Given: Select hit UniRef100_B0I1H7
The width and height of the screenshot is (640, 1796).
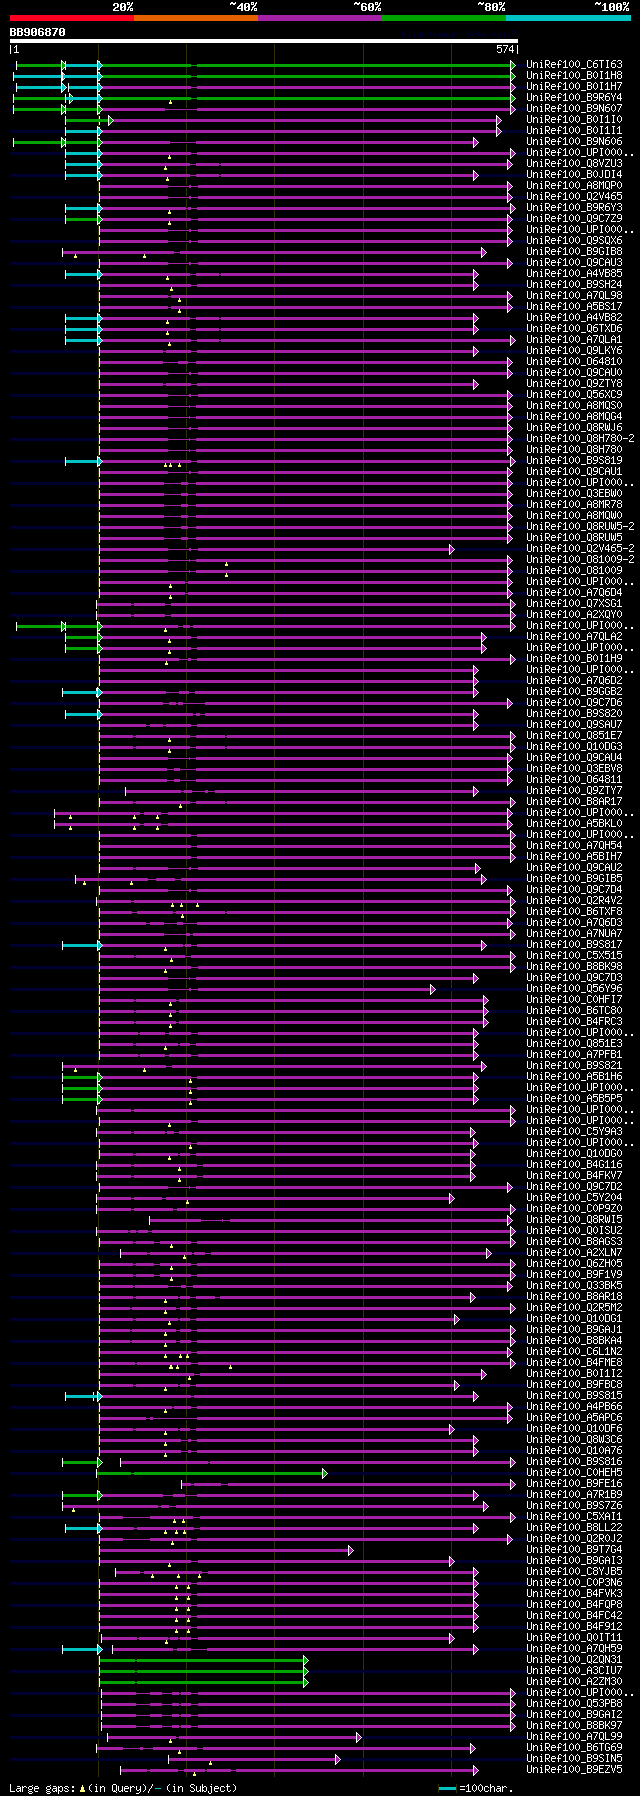Looking at the screenshot, I should [x=574, y=87].
